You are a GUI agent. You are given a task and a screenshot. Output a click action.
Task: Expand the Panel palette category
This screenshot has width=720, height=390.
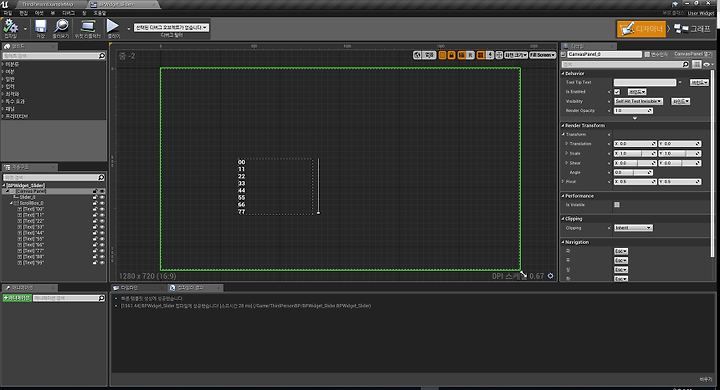point(3,109)
